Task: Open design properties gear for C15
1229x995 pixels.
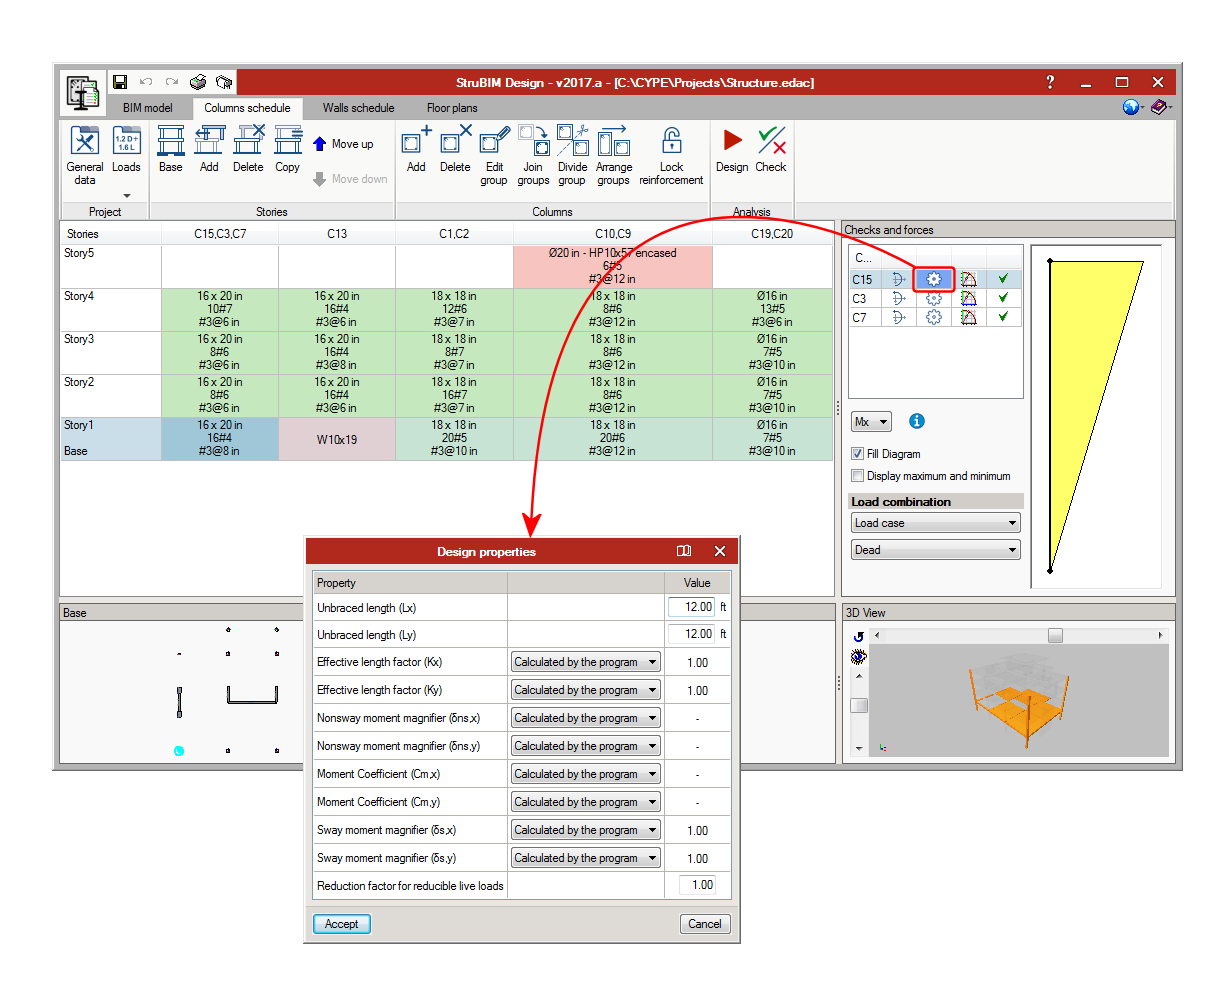Action: pos(934,280)
